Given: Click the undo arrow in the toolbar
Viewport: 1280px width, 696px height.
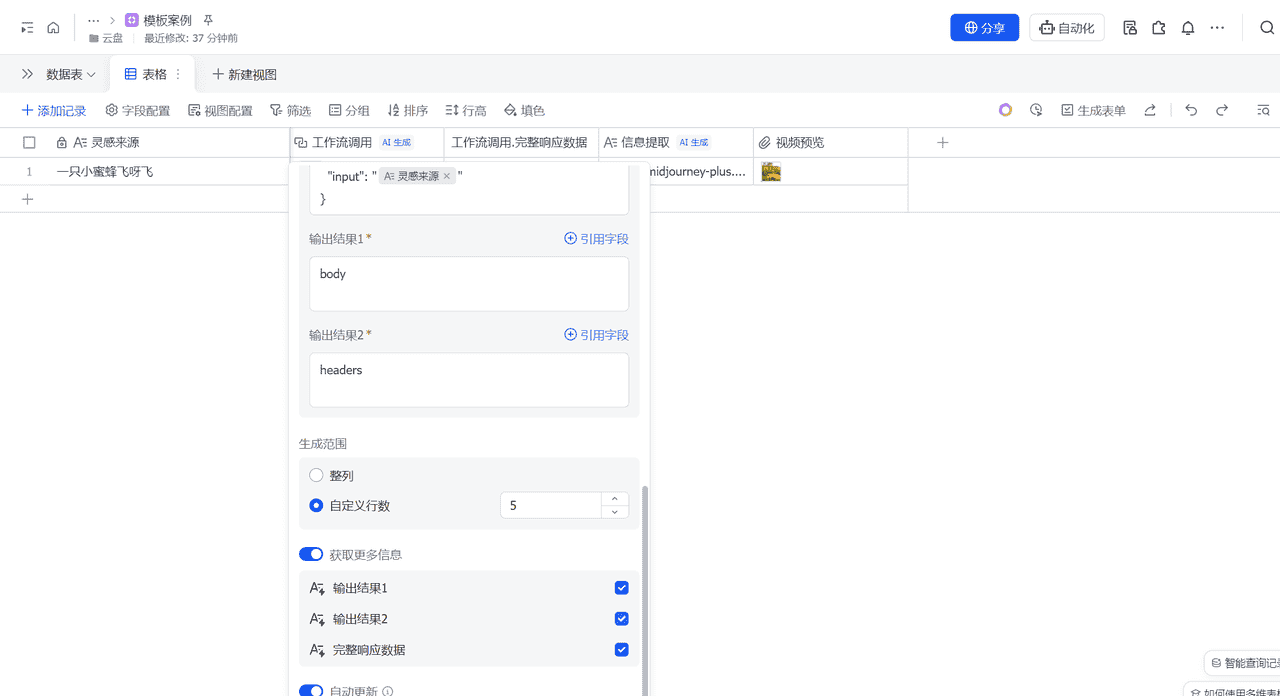Looking at the screenshot, I should click(x=1191, y=110).
